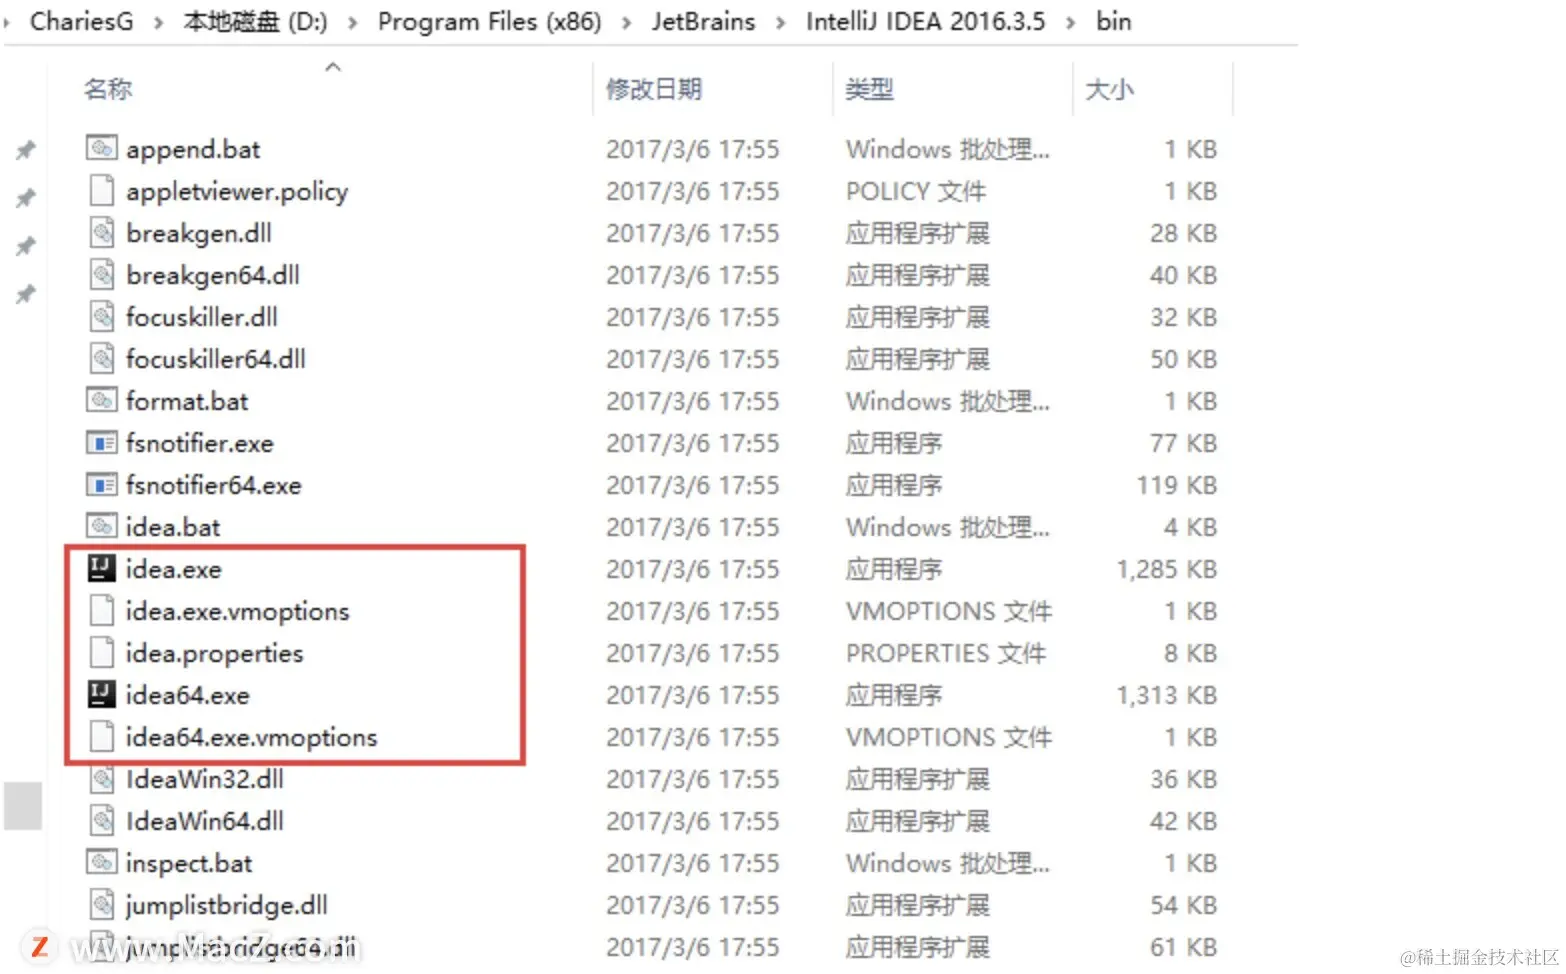Click the appletviewer.policy file icon
The height and width of the screenshot is (974, 1566).
(101, 191)
